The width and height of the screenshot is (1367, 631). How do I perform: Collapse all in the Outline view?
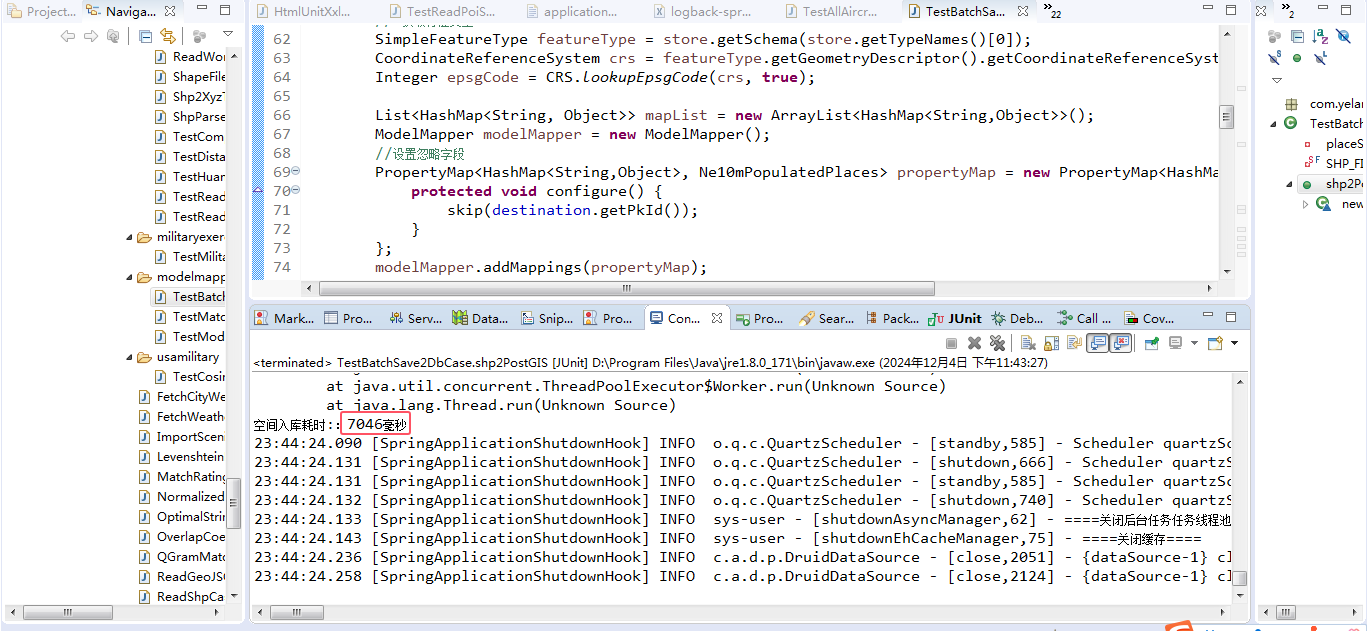pyautogui.click(x=1297, y=36)
